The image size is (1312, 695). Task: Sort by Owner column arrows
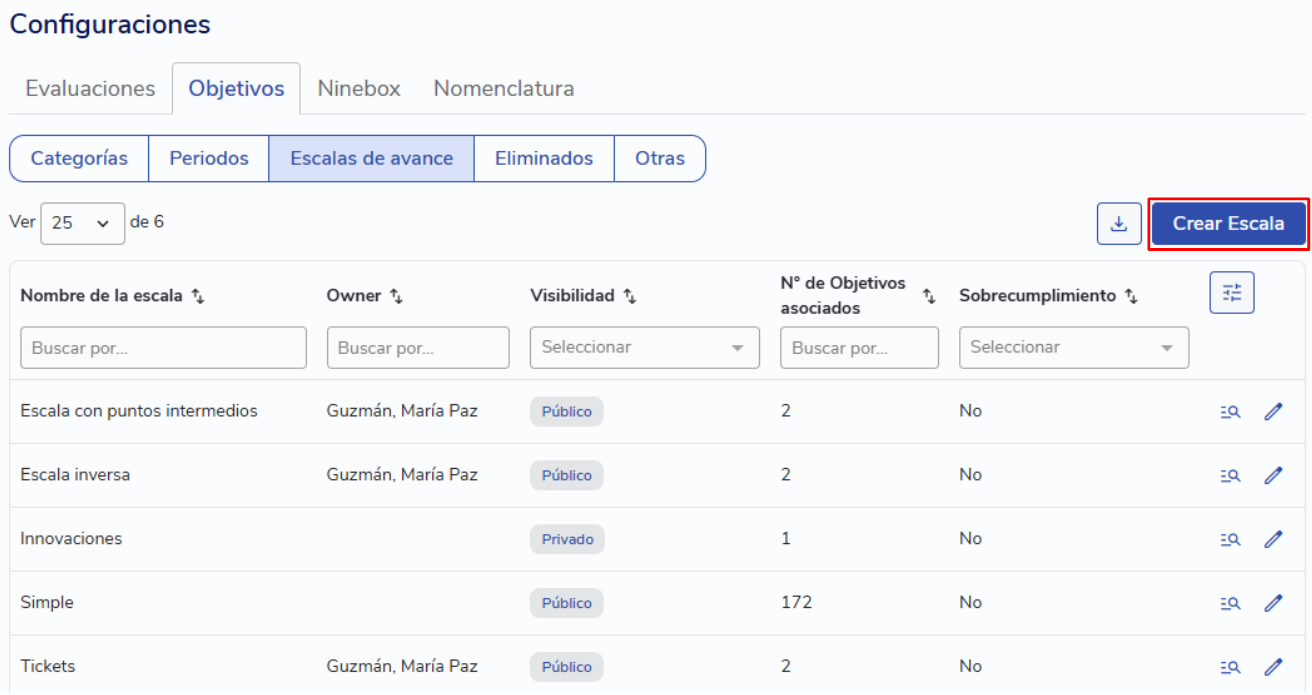tap(396, 296)
